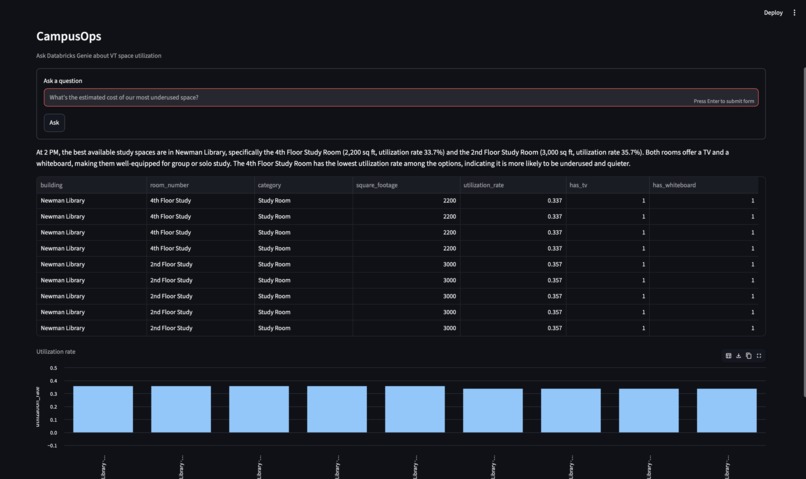Click the Deploy button
This screenshot has height=479, width=806.
click(x=773, y=13)
